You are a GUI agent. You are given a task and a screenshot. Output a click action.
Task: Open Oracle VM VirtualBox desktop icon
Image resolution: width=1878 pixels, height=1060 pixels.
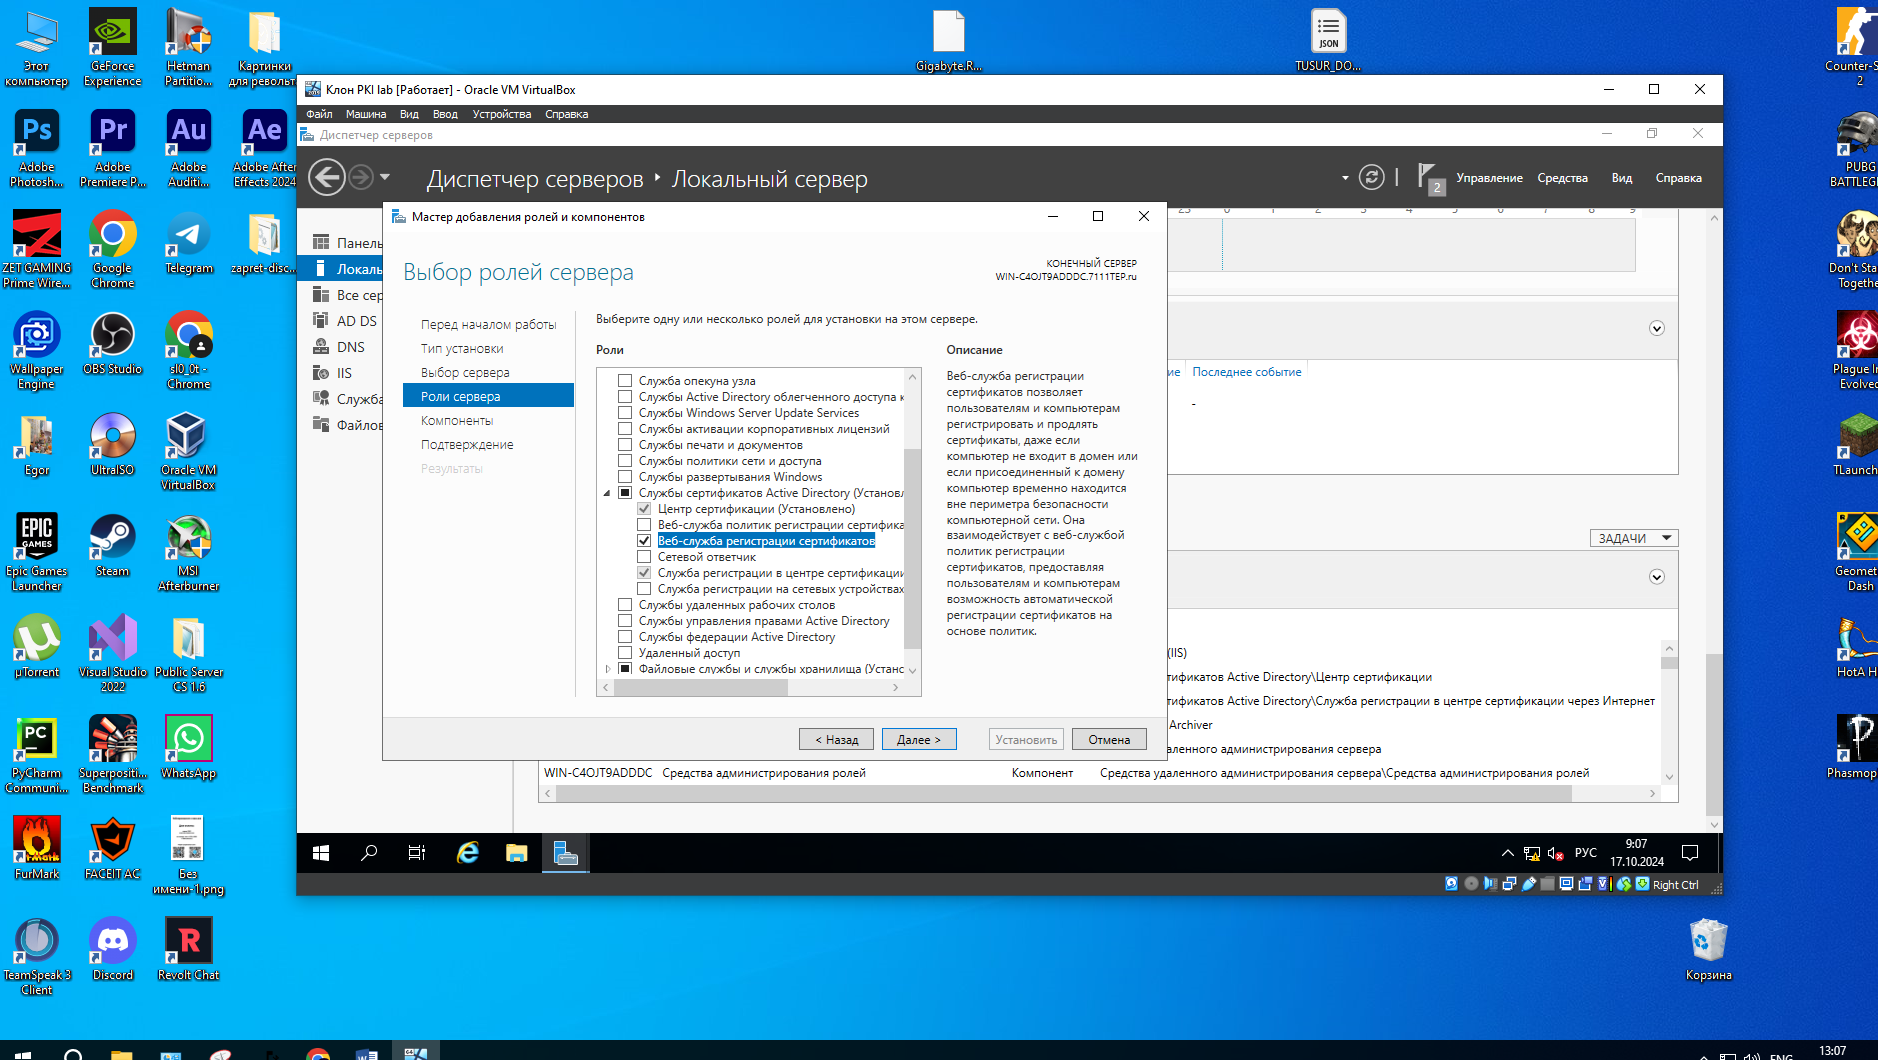point(188,452)
